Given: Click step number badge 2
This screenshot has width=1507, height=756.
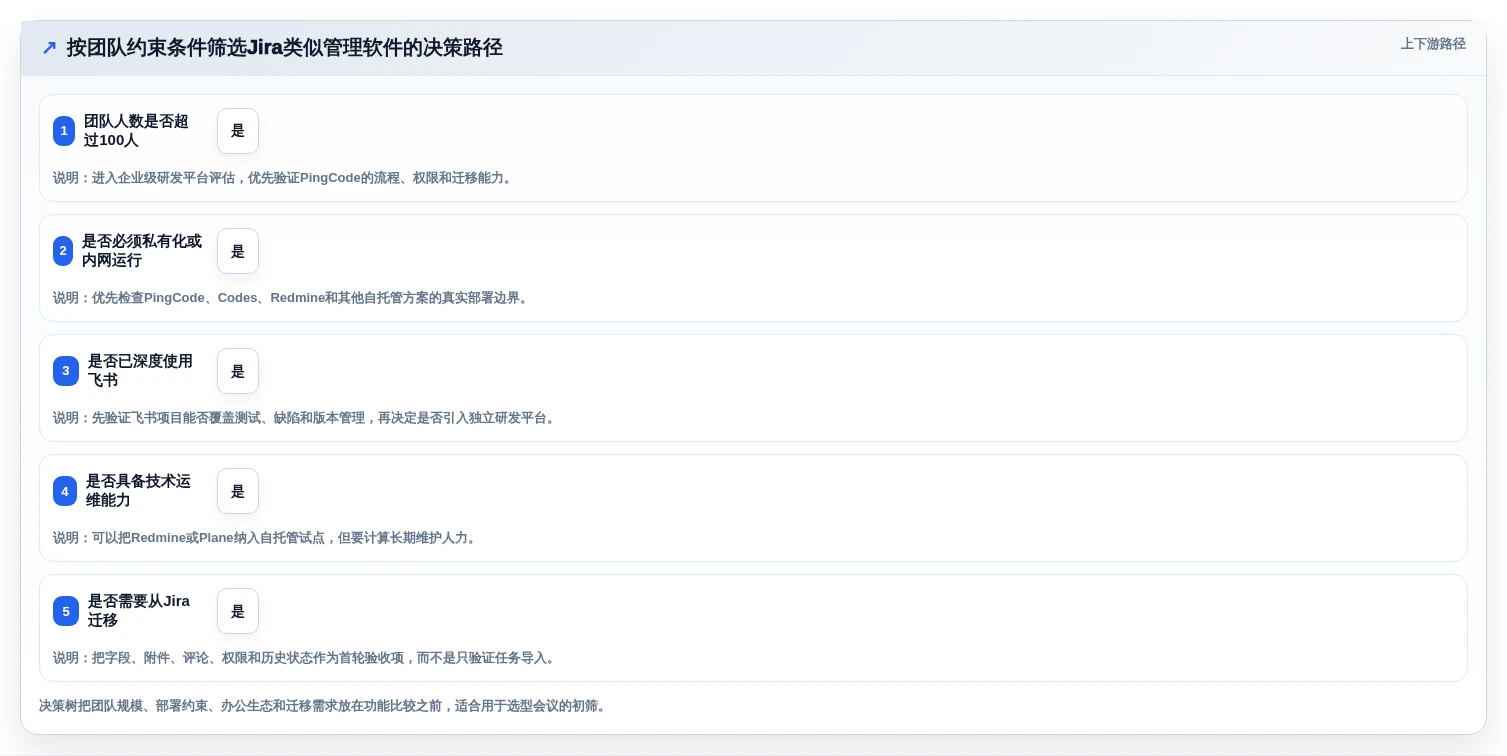Looking at the screenshot, I should pyautogui.click(x=63, y=251).
